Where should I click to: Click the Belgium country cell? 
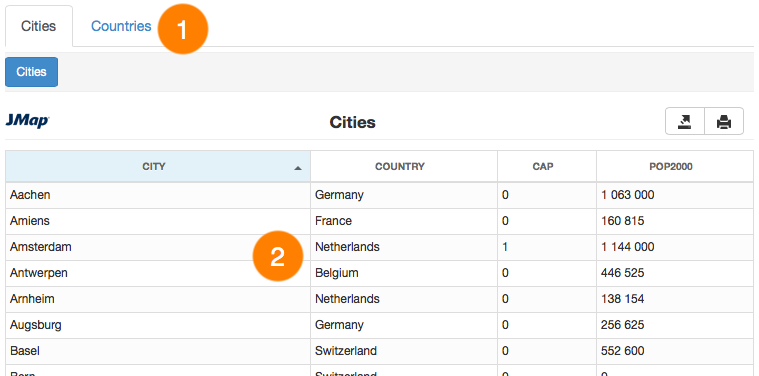point(337,273)
